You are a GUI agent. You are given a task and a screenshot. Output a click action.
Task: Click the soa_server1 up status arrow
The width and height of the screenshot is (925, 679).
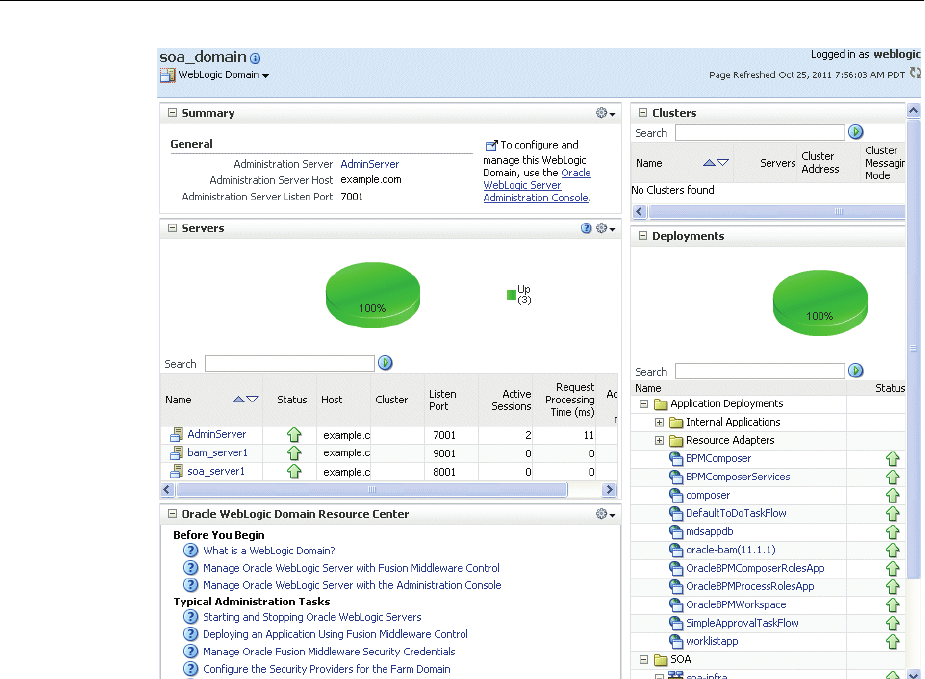tap(294, 471)
